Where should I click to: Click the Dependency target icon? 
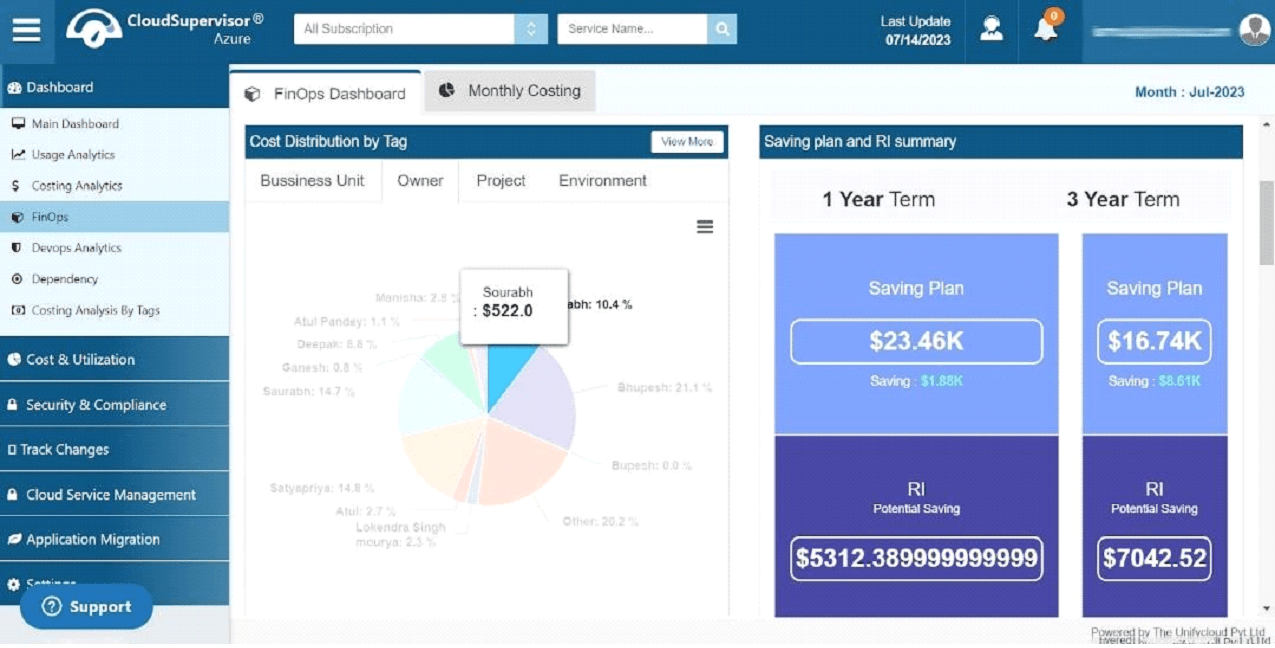coord(16,279)
